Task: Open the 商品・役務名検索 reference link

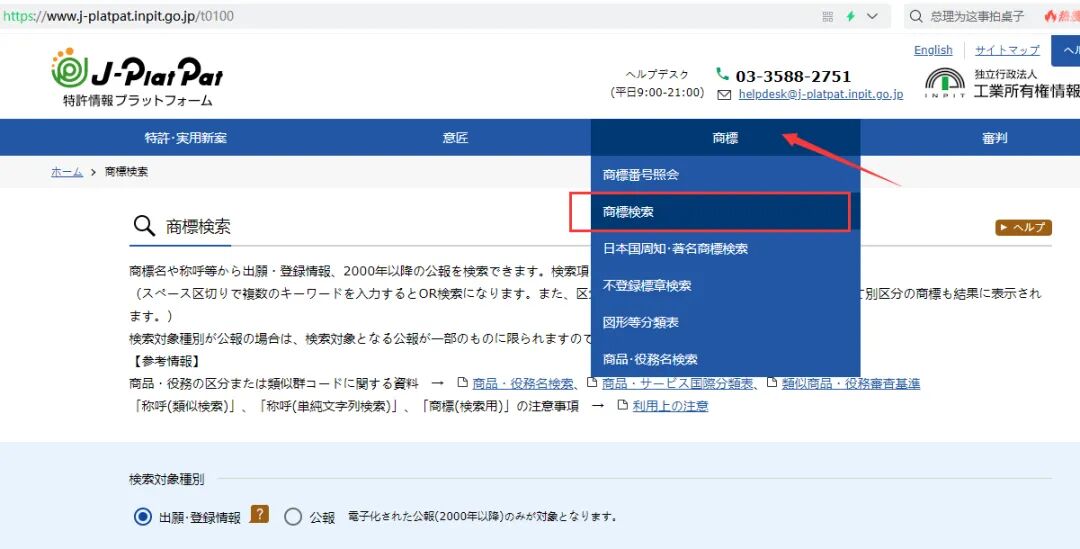Action: (x=523, y=383)
